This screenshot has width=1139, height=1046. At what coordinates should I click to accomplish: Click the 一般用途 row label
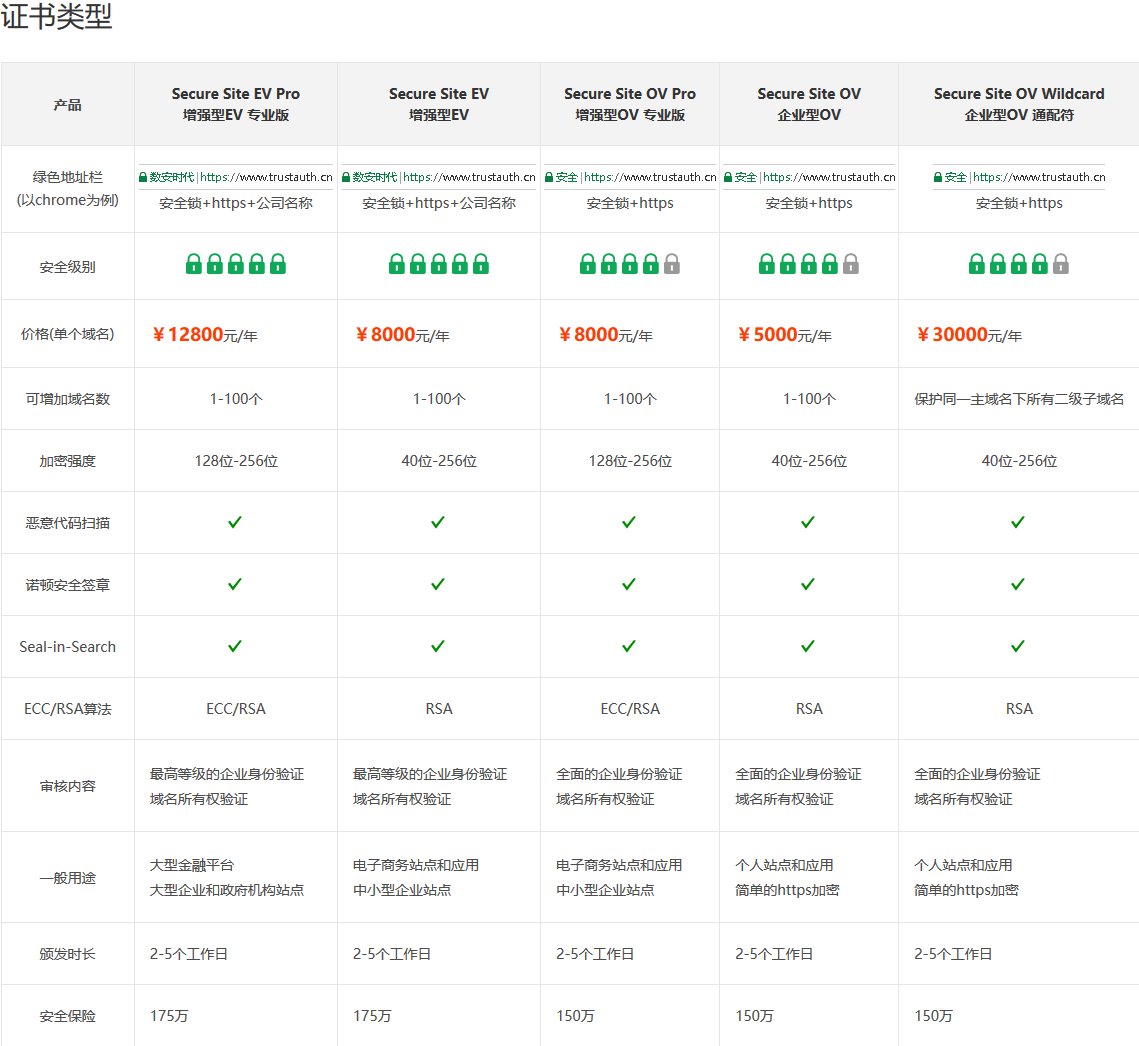[68, 877]
